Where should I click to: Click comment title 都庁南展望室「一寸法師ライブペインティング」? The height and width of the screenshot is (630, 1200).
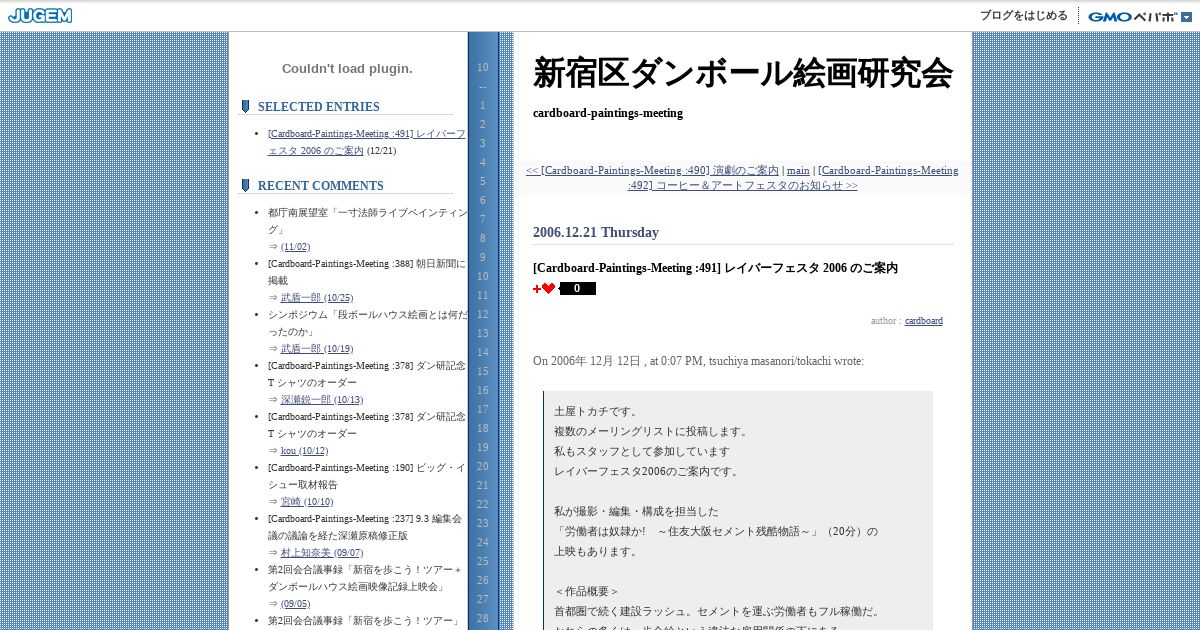point(367,221)
